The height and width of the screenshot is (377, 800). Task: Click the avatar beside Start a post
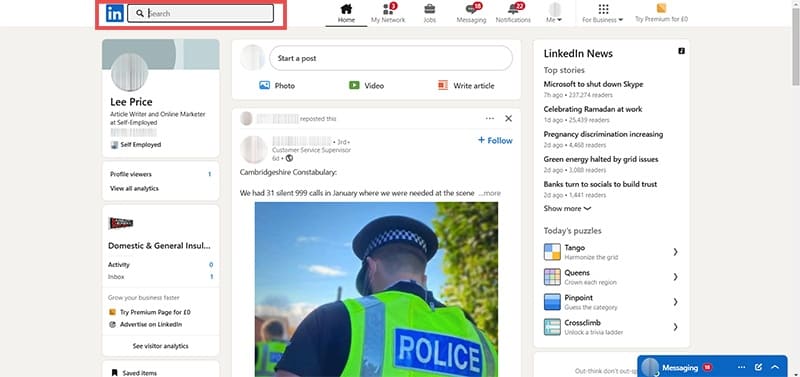pyautogui.click(x=253, y=58)
